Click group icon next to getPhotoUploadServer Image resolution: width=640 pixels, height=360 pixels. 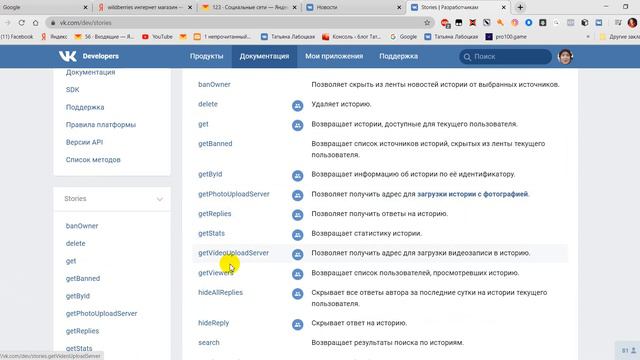298,195
